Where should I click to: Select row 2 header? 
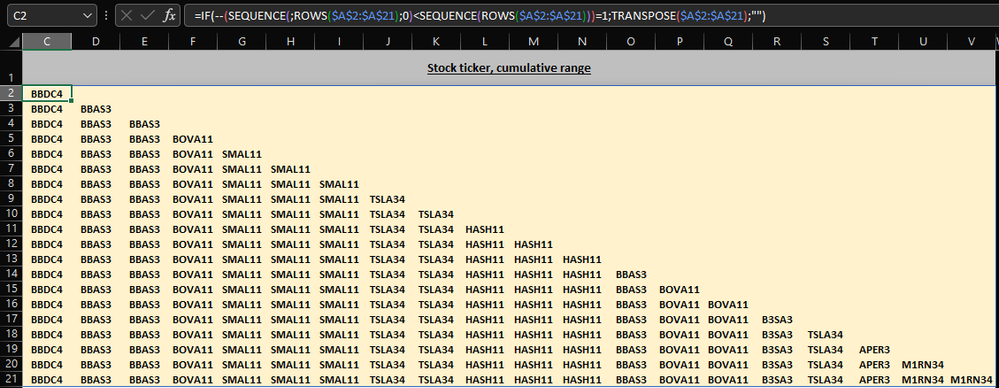point(11,94)
